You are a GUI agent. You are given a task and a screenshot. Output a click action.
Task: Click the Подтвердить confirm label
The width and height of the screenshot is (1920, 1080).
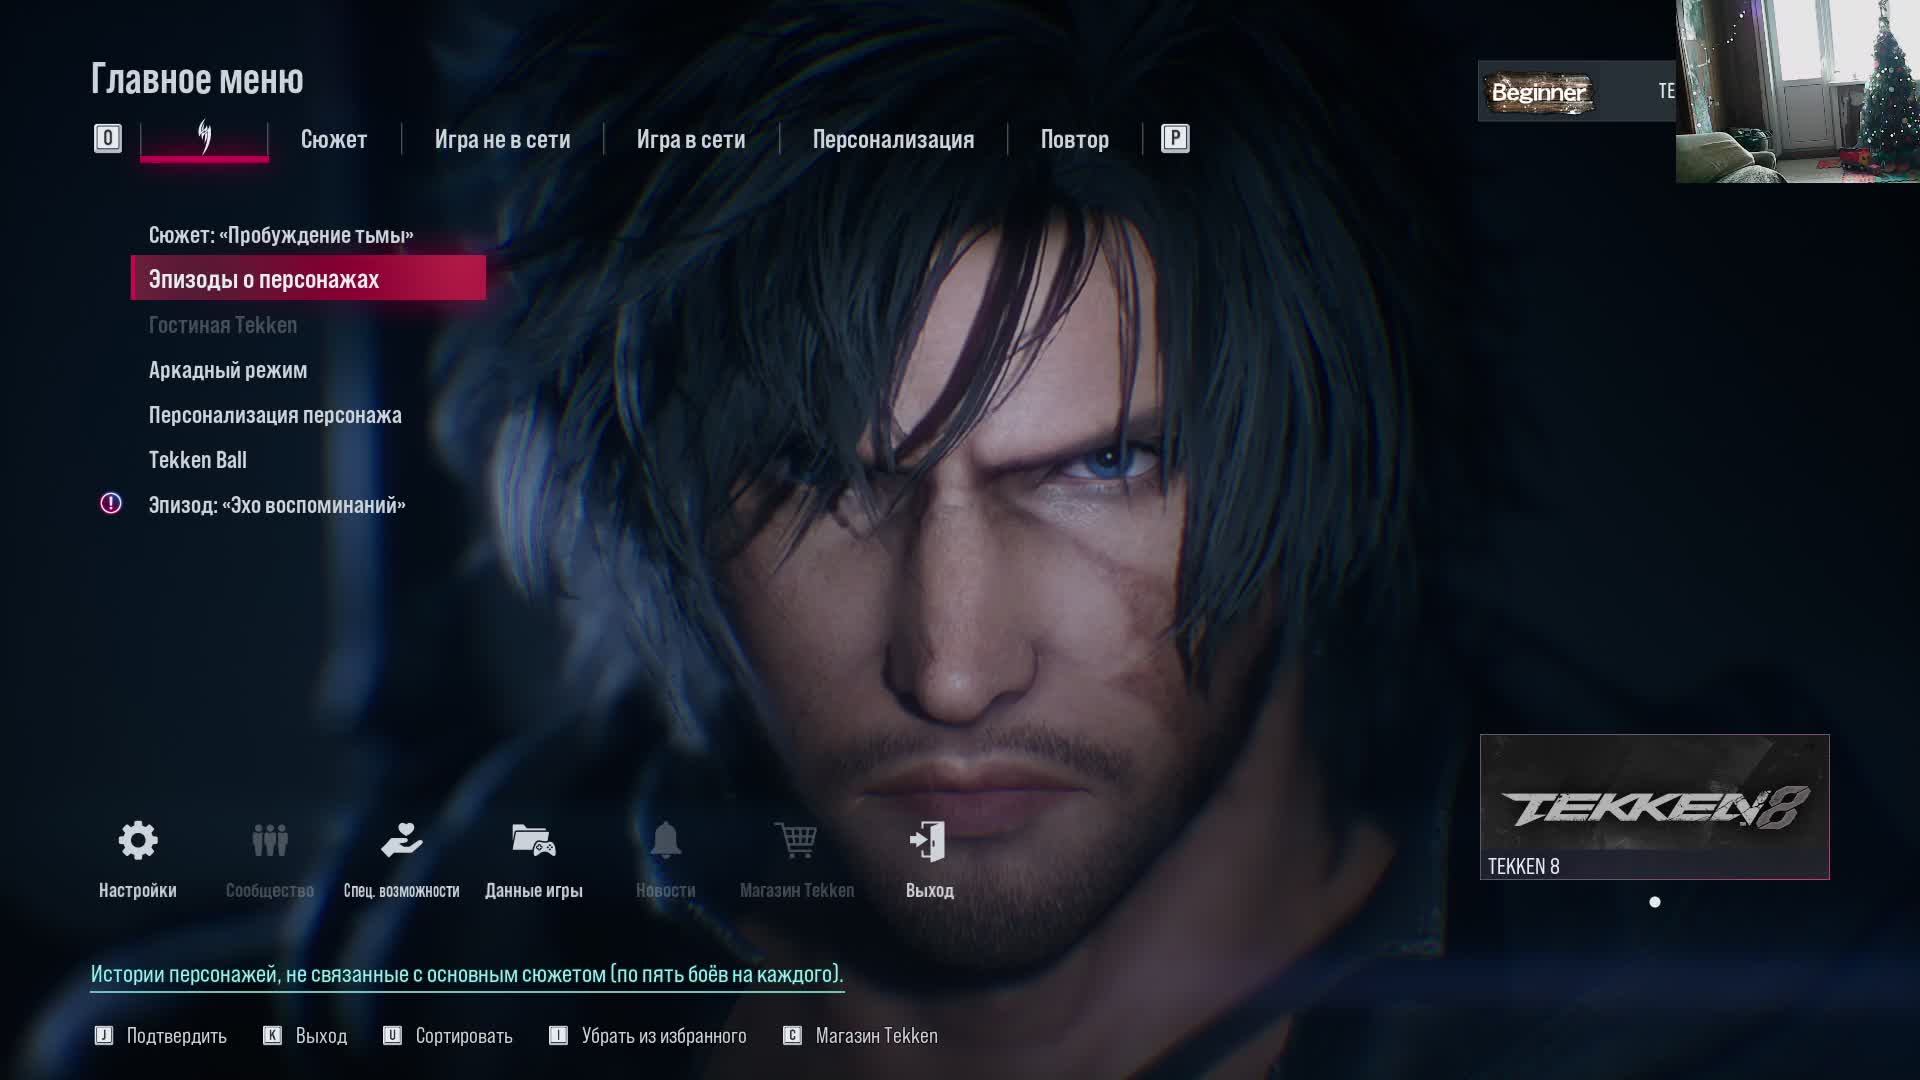[x=177, y=1036]
